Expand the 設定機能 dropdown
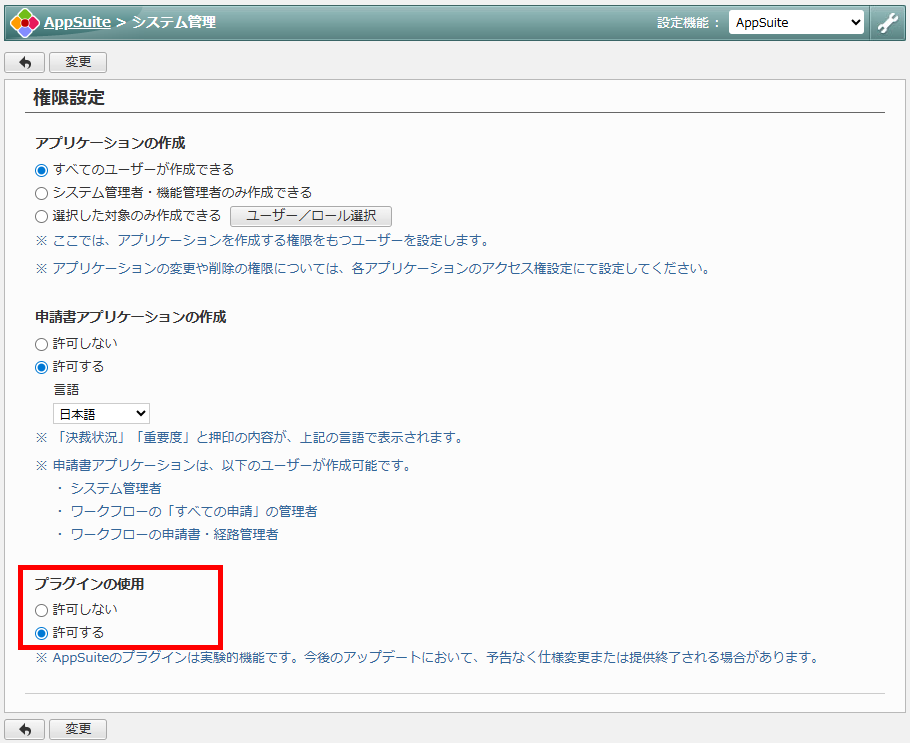Screen dimensions: 910x743 click(x=796, y=22)
